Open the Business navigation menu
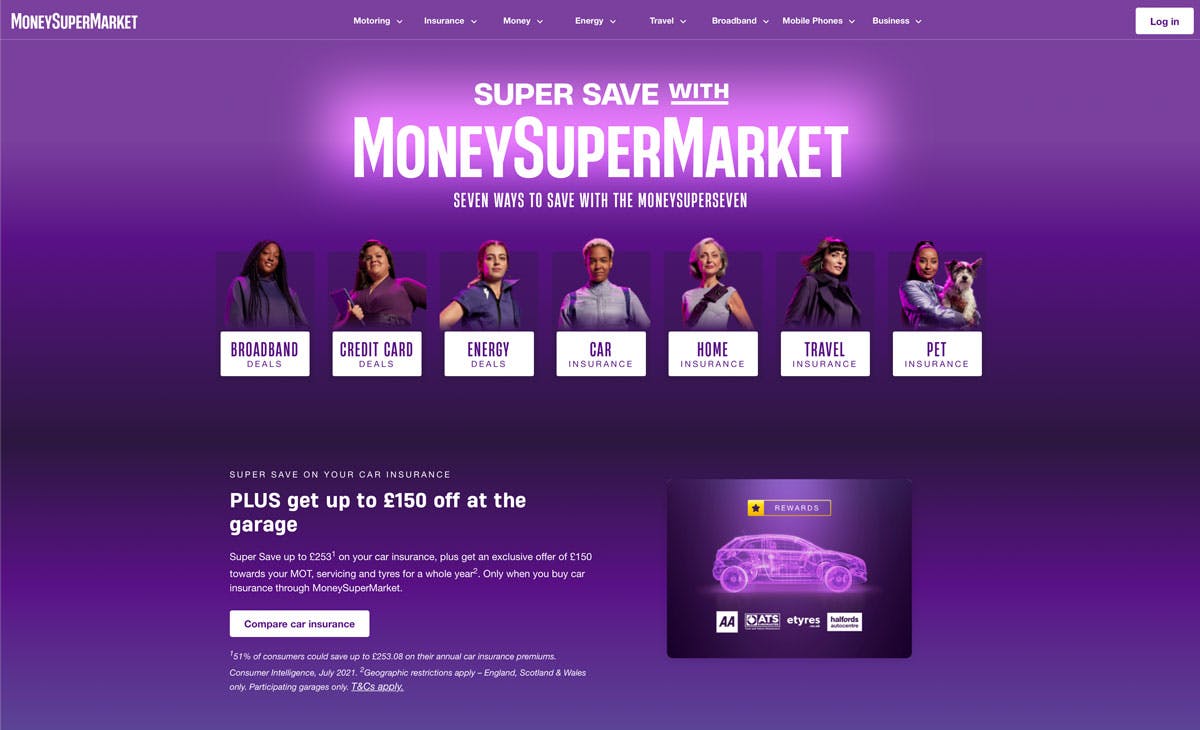The width and height of the screenshot is (1200, 730). click(x=897, y=21)
